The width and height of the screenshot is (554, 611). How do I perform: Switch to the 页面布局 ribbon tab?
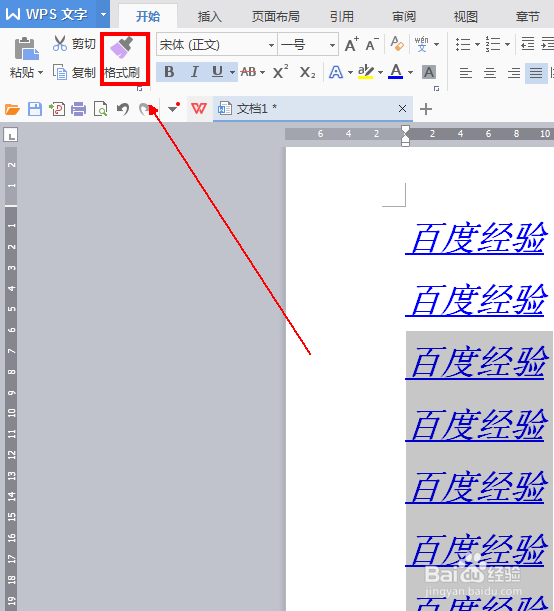pyautogui.click(x=276, y=16)
